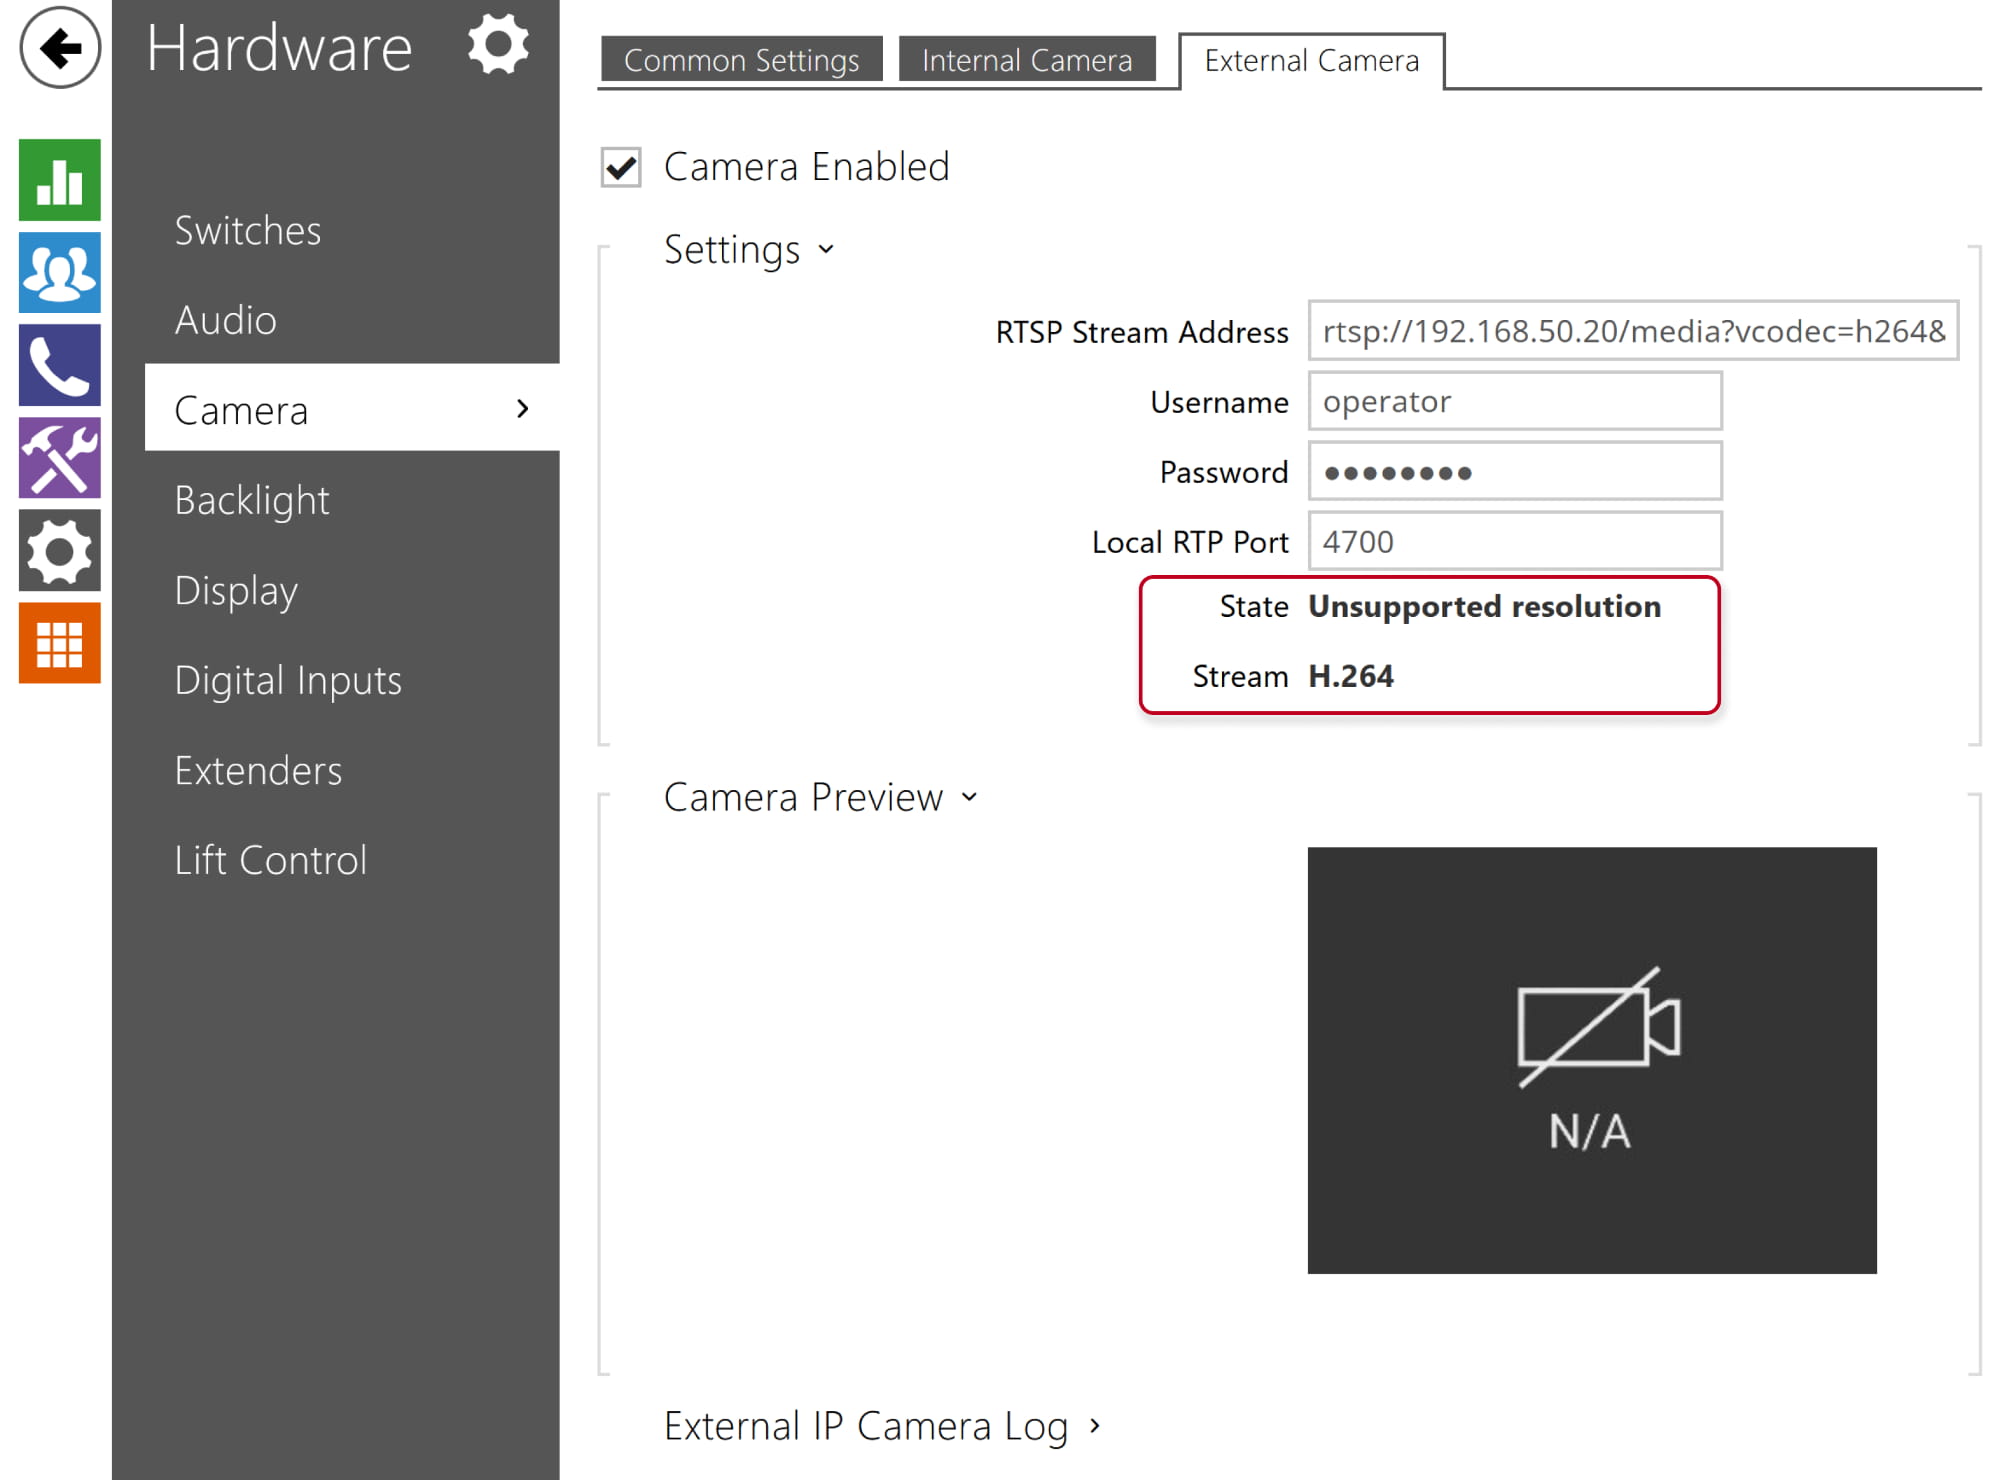
Task: Click the Local RTP Port label
Action: (1190, 542)
